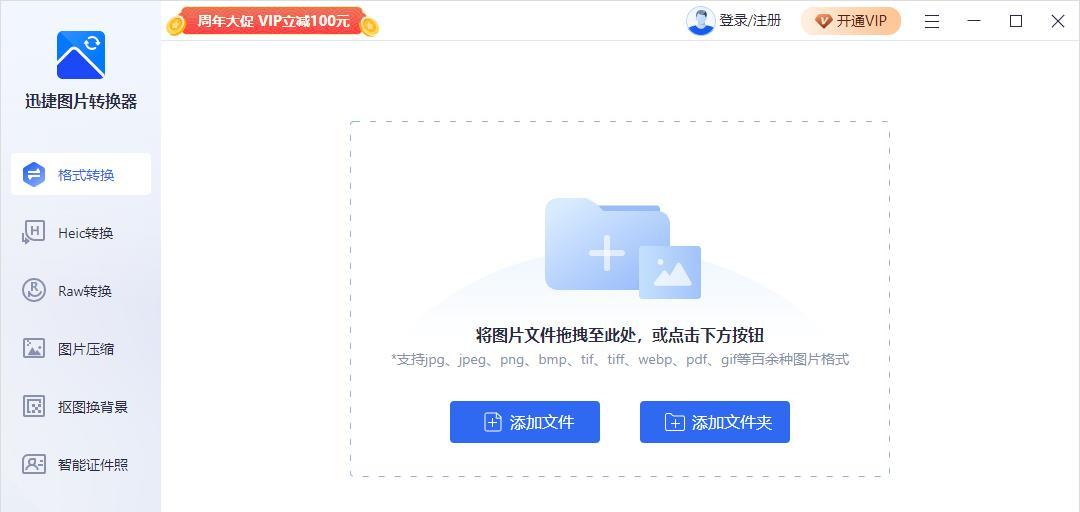
Task: Click the plus folder icon on 添加文件夹
Action: [674, 422]
